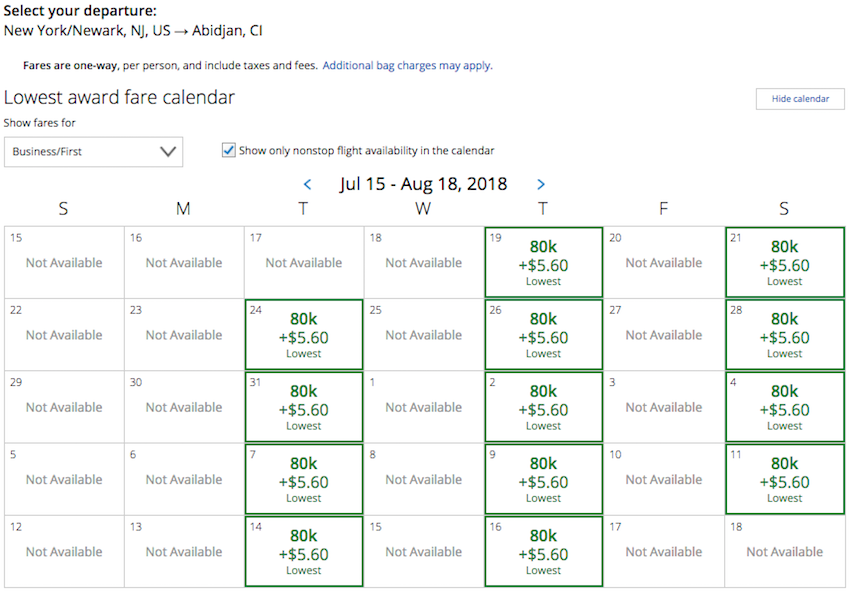
Task: Select August 7 80k fare cell
Action: [304, 478]
